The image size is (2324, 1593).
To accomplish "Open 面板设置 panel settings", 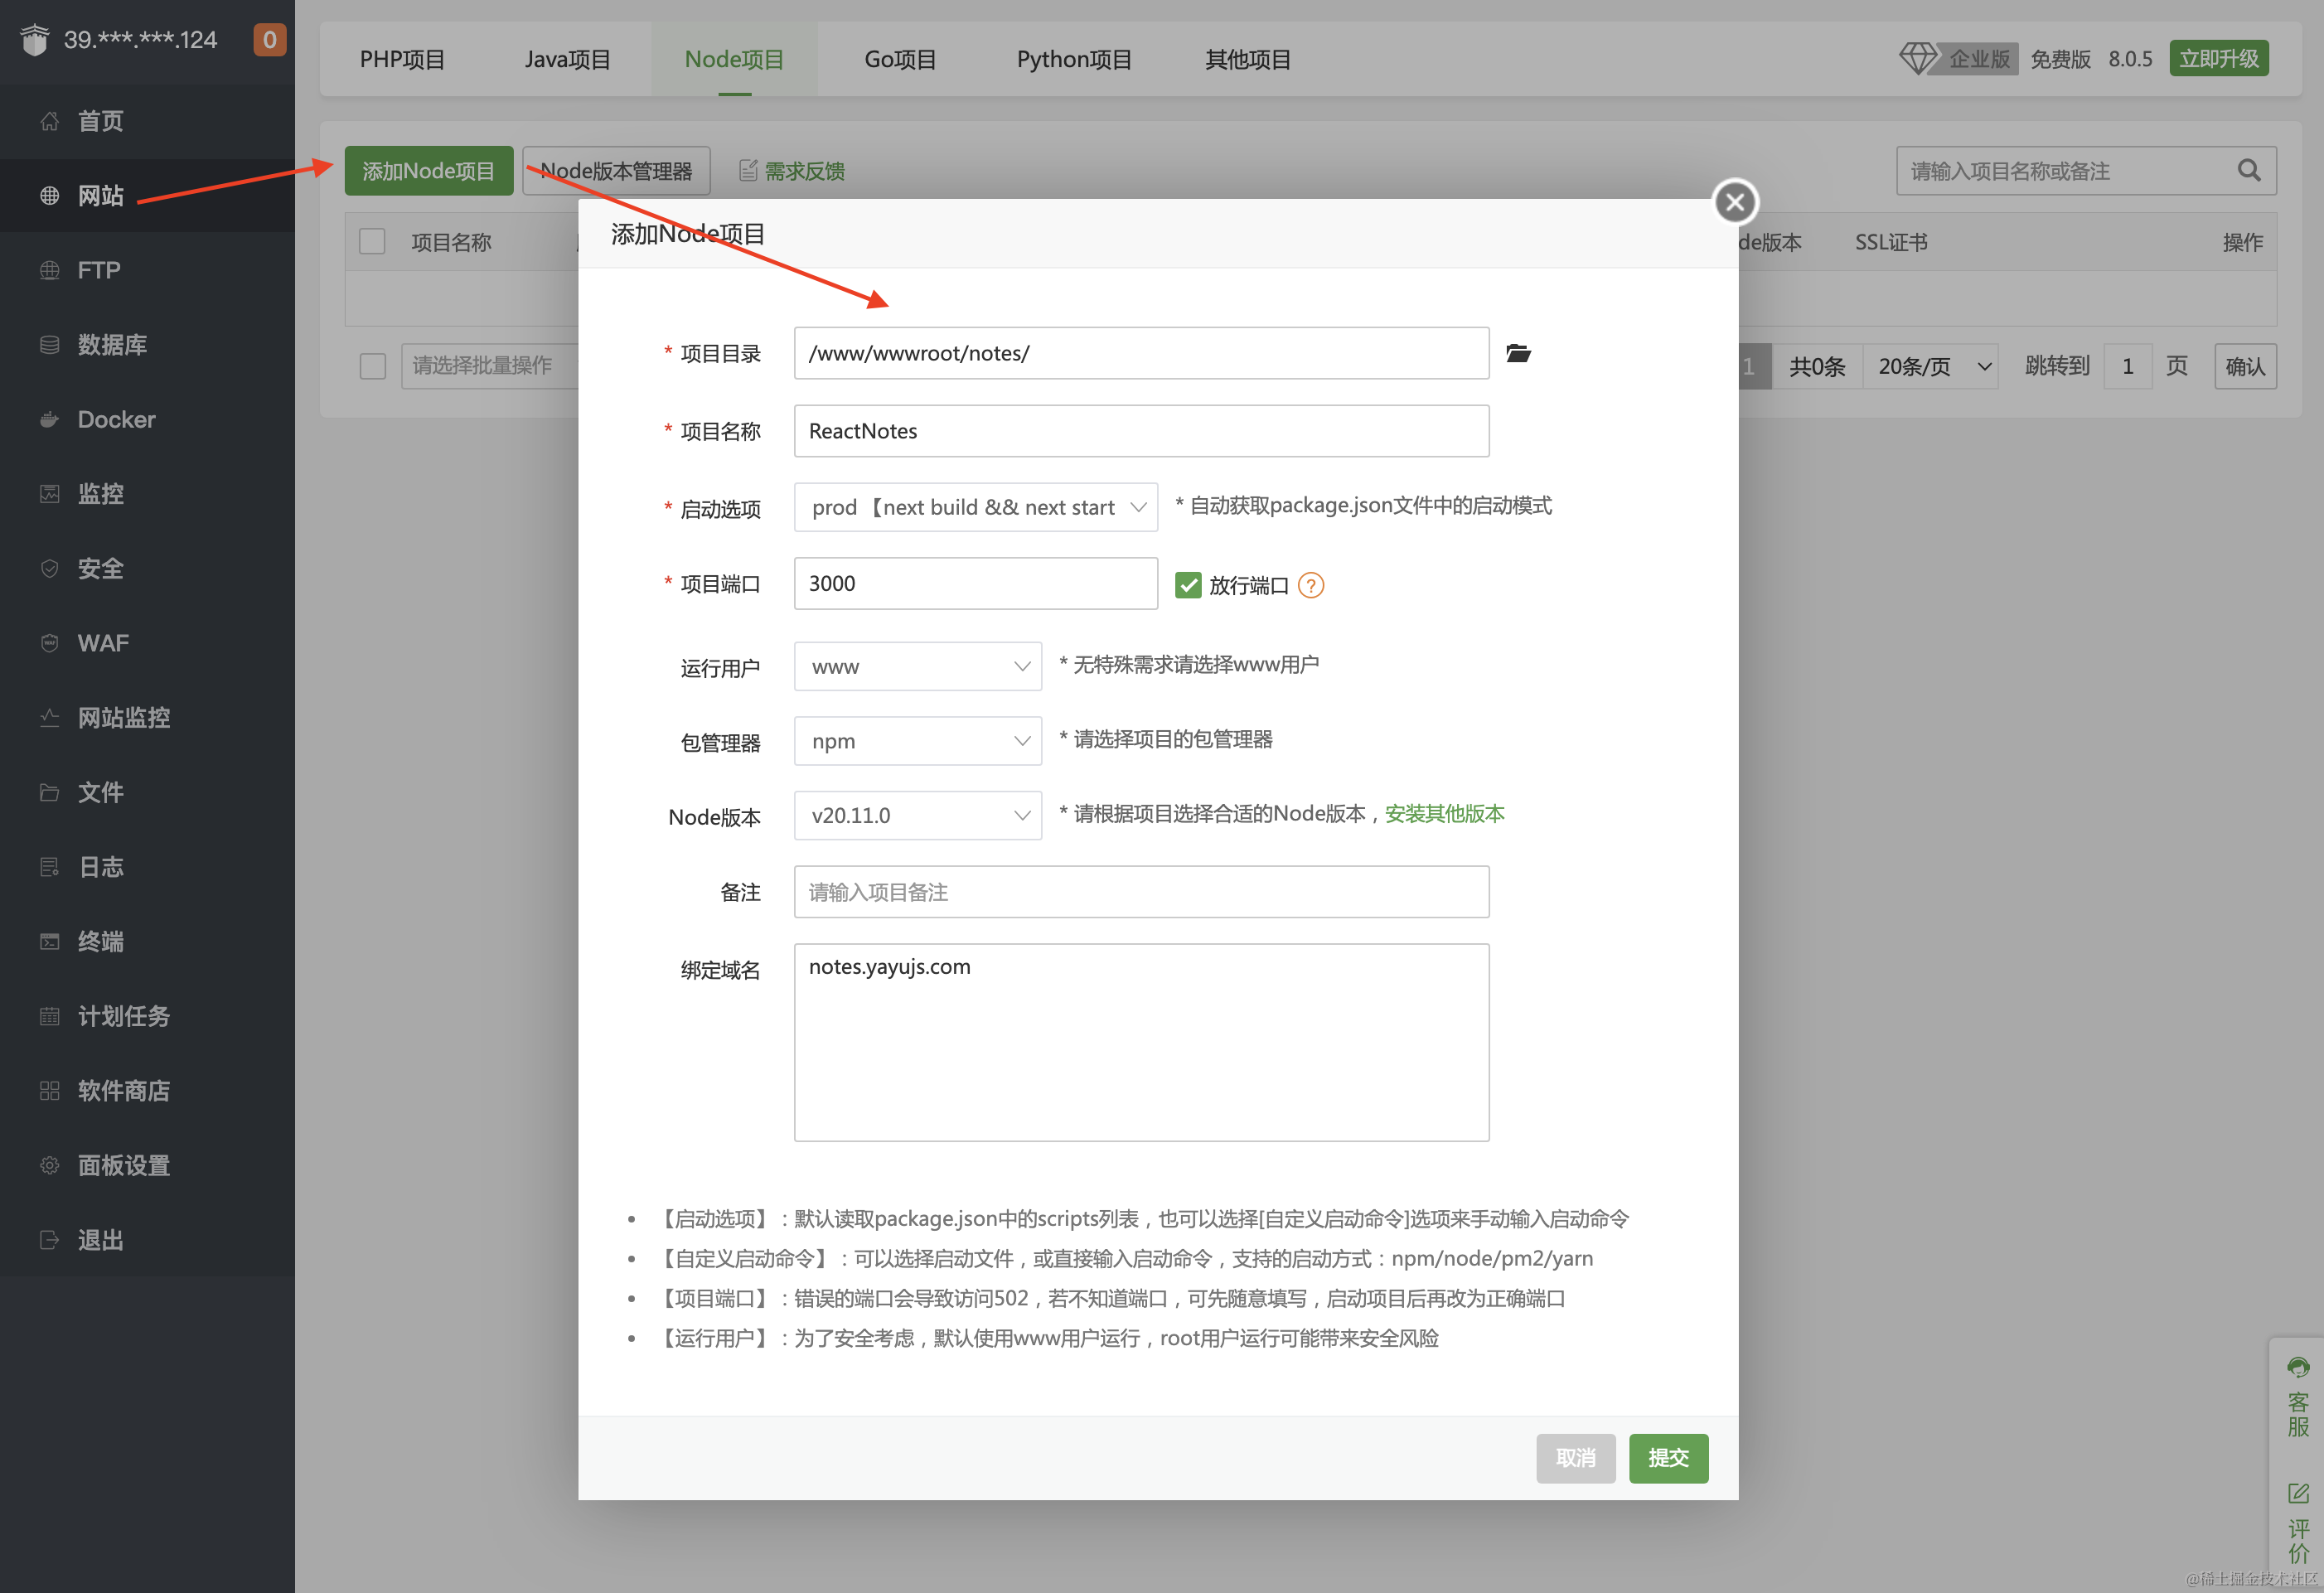I will [x=123, y=1165].
